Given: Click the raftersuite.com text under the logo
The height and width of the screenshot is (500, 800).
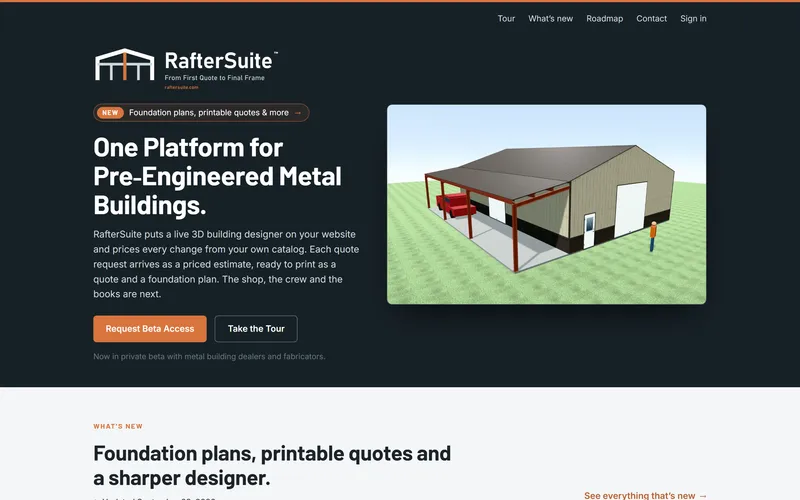Looking at the screenshot, I should [x=181, y=87].
